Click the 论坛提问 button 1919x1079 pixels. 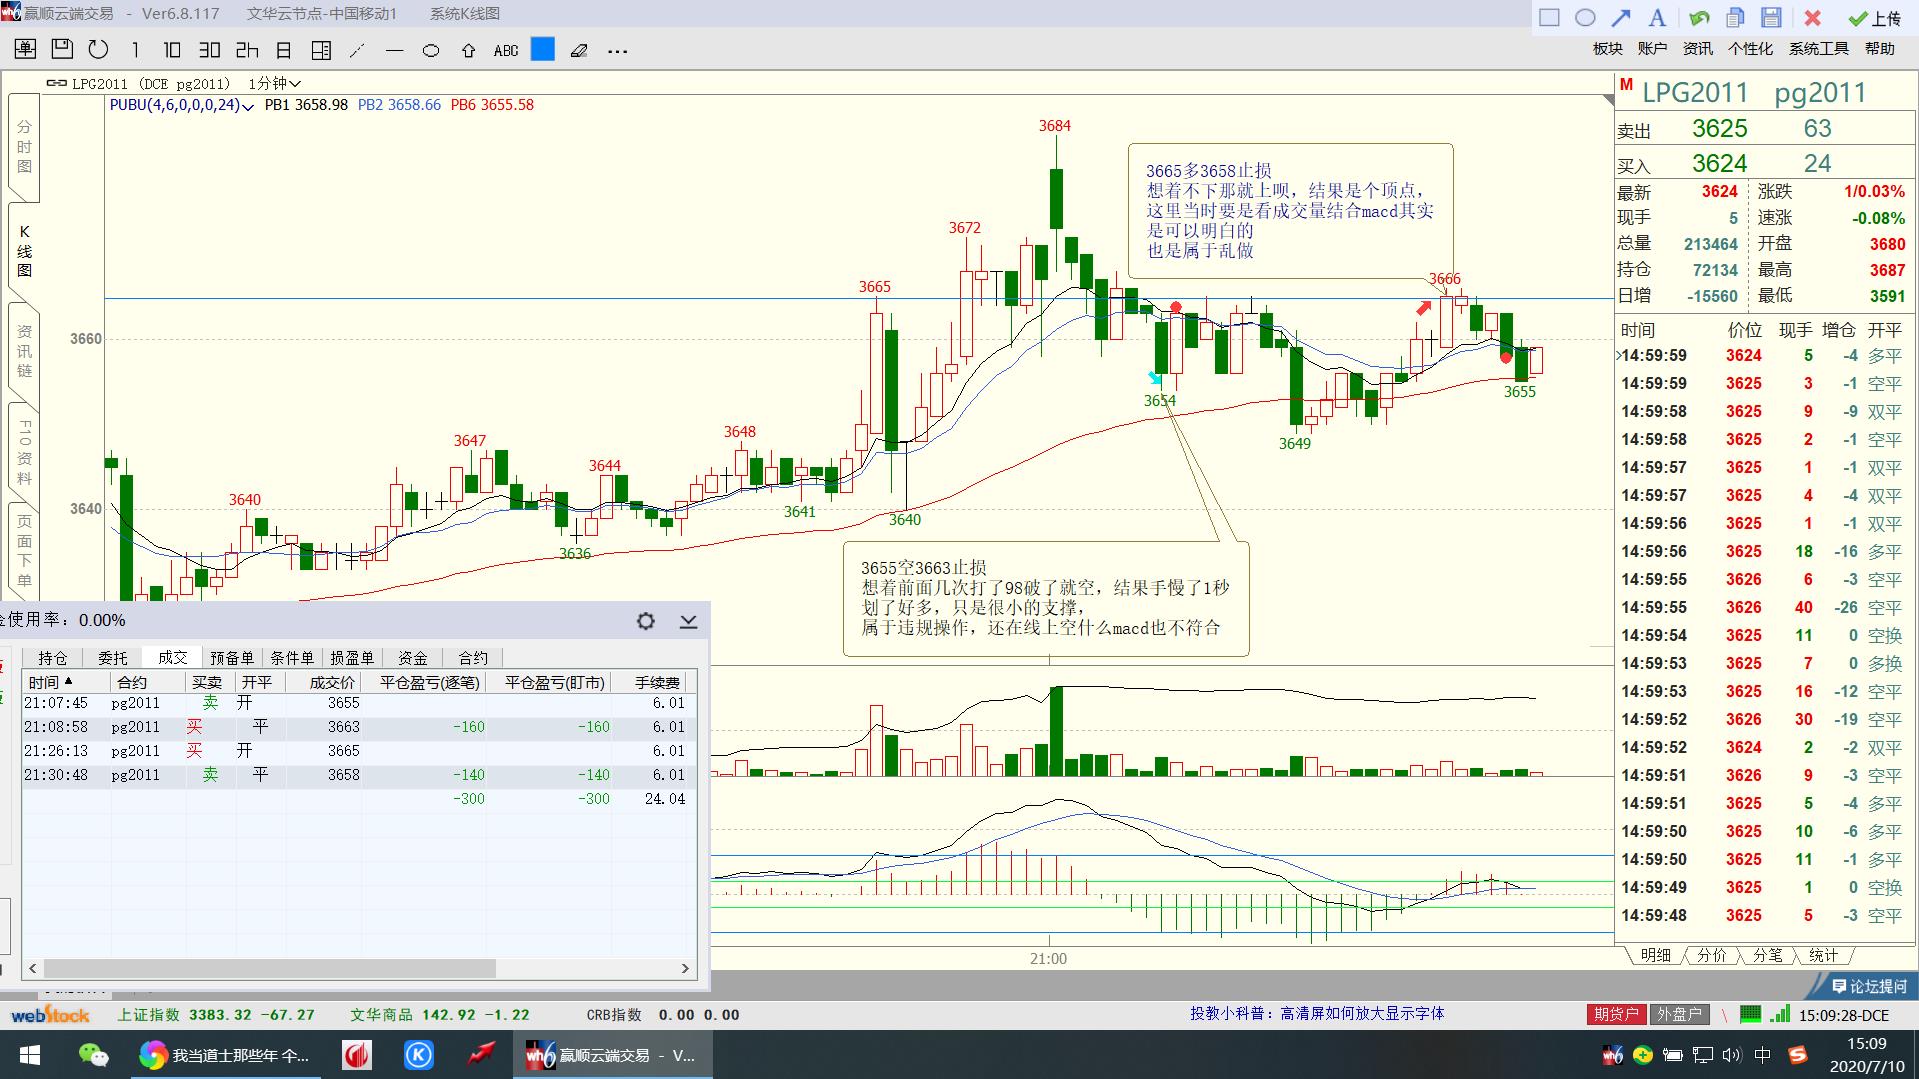(1868, 986)
